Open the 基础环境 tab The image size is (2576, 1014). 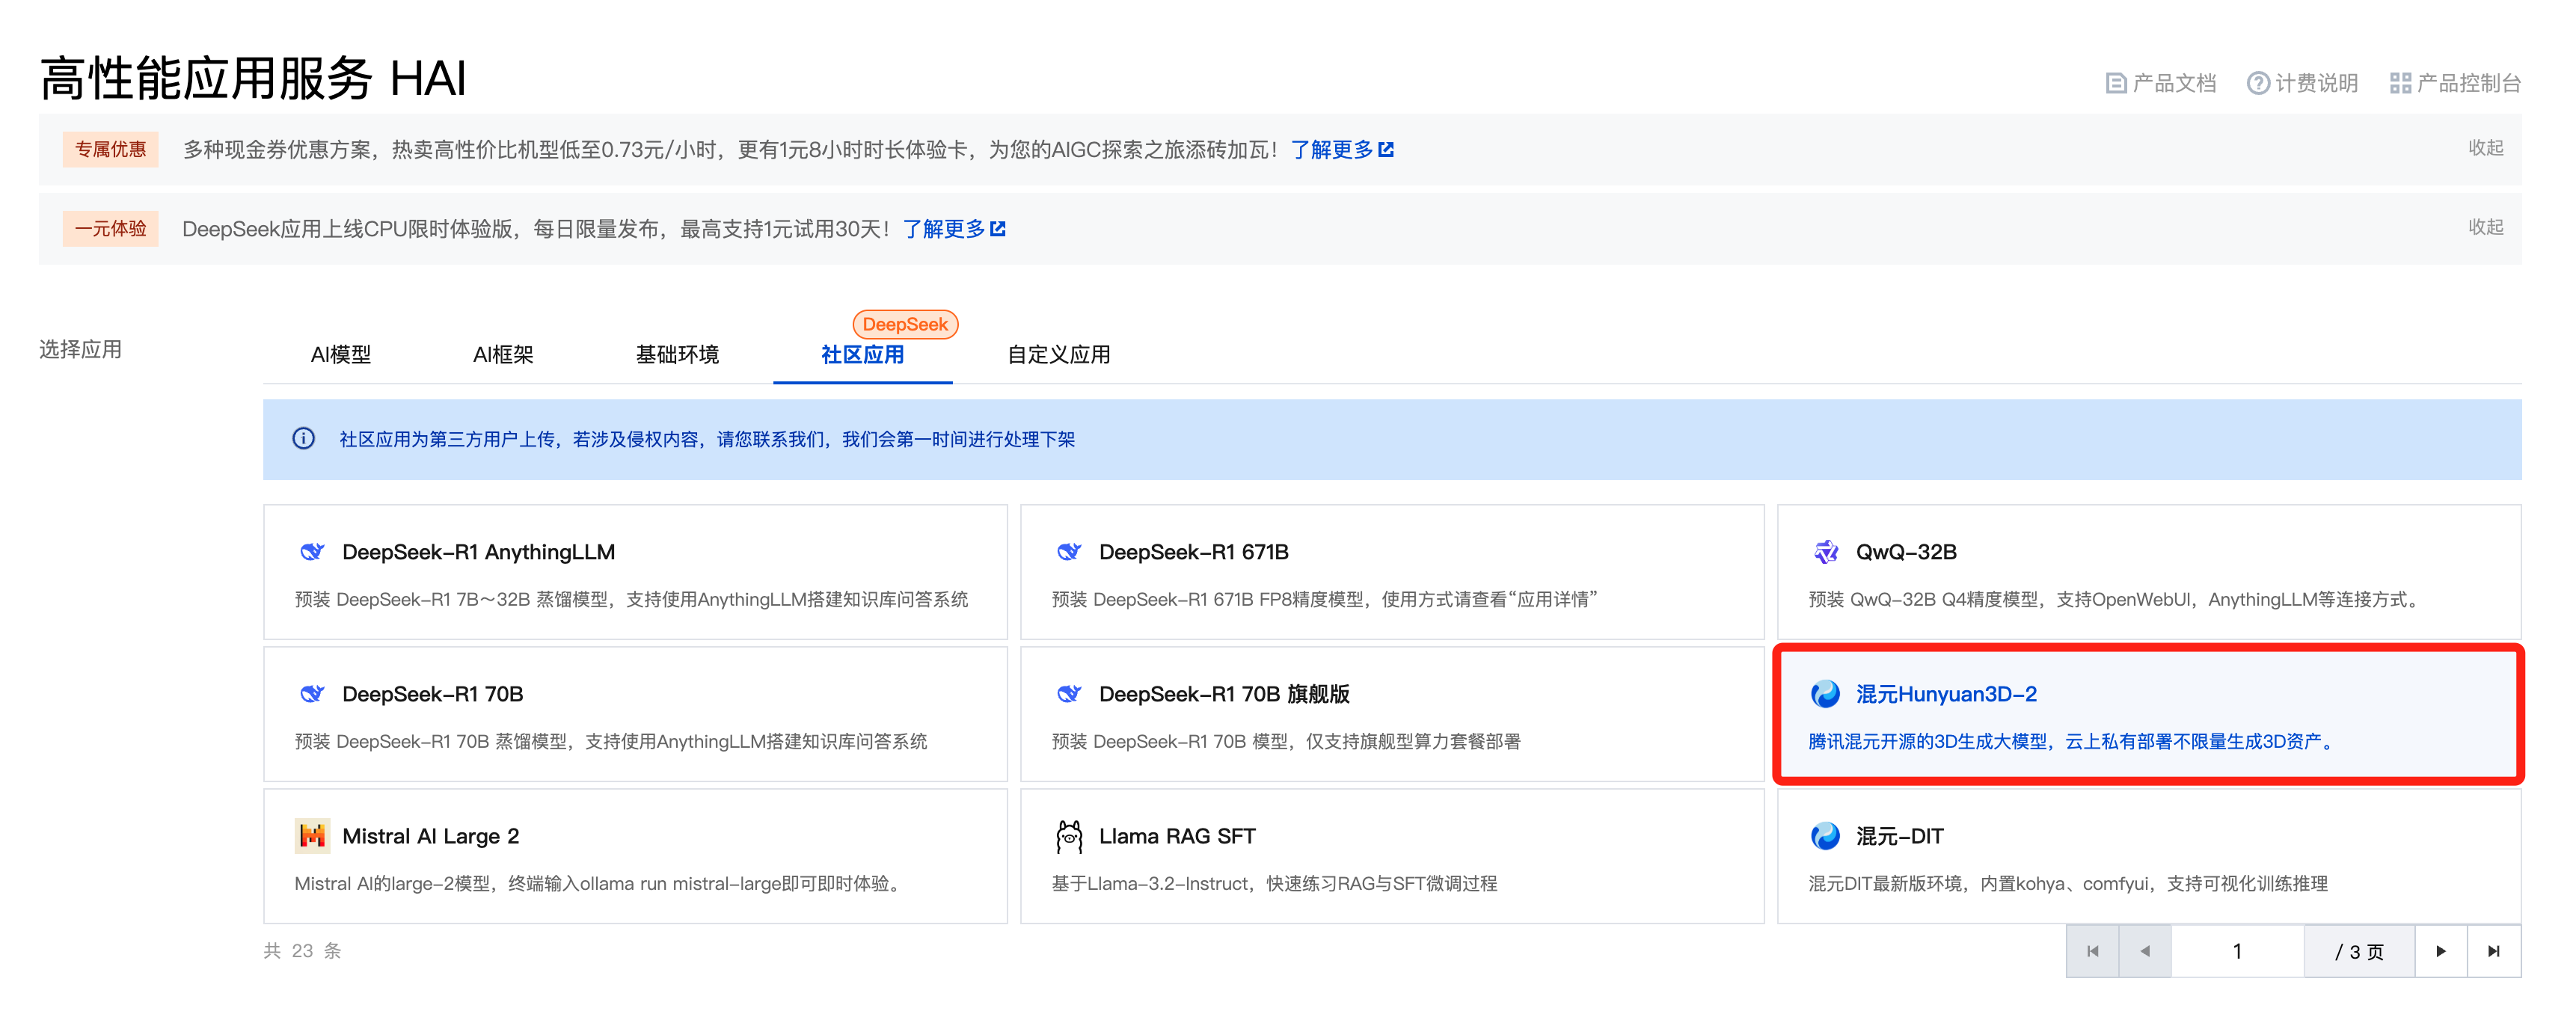[677, 354]
